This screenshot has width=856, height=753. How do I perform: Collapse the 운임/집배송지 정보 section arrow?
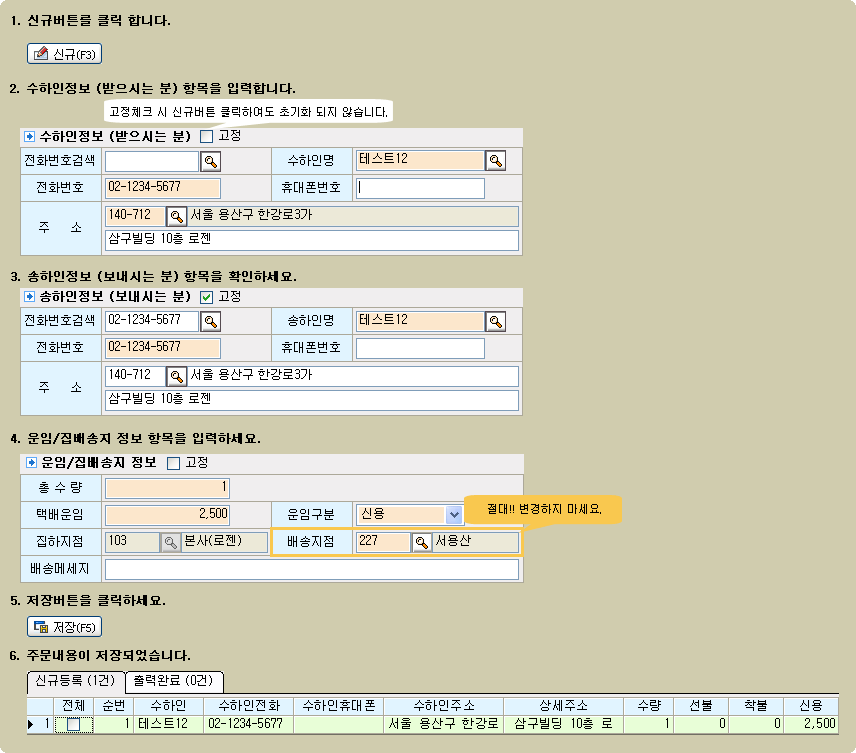tap(29, 463)
